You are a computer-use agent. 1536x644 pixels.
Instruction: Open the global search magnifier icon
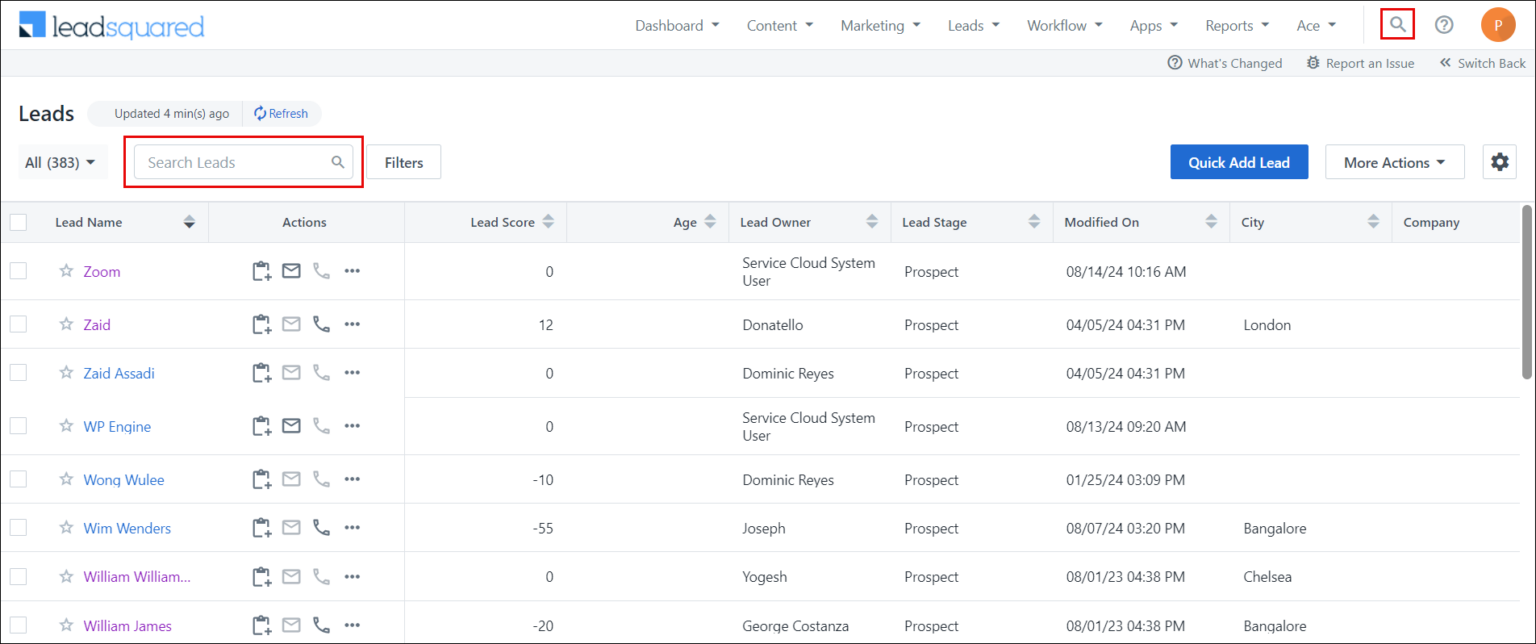click(x=1397, y=25)
